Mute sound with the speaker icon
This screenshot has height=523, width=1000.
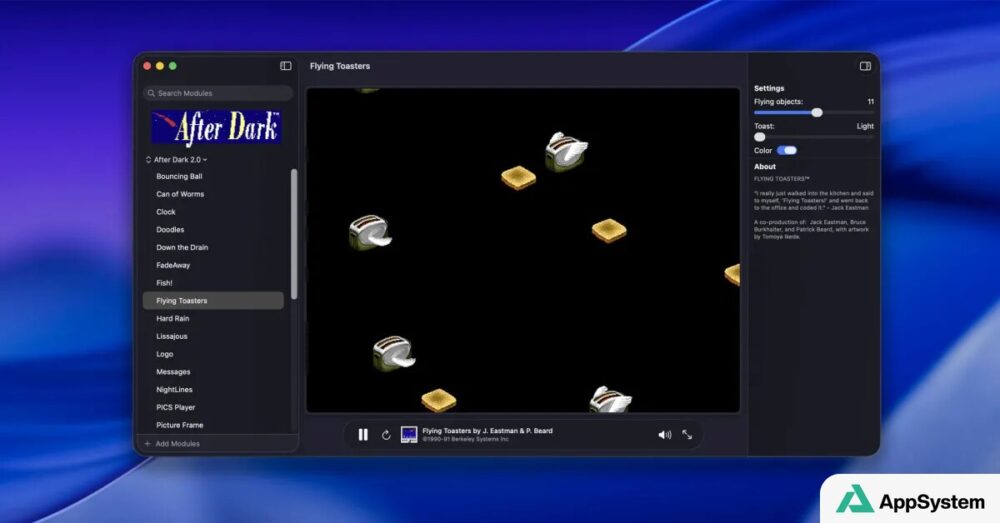pyautogui.click(x=665, y=434)
